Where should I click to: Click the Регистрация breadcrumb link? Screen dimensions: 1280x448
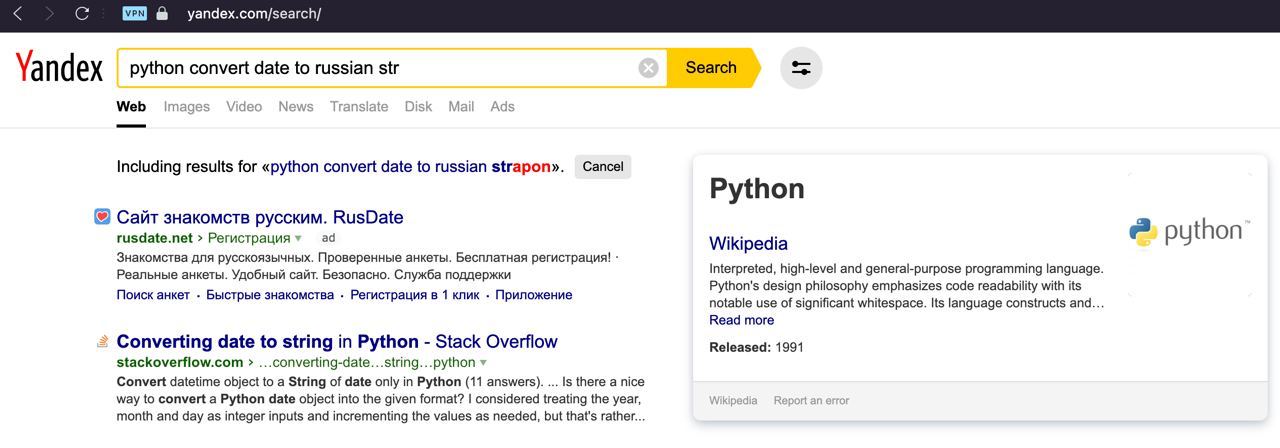point(249,238)
